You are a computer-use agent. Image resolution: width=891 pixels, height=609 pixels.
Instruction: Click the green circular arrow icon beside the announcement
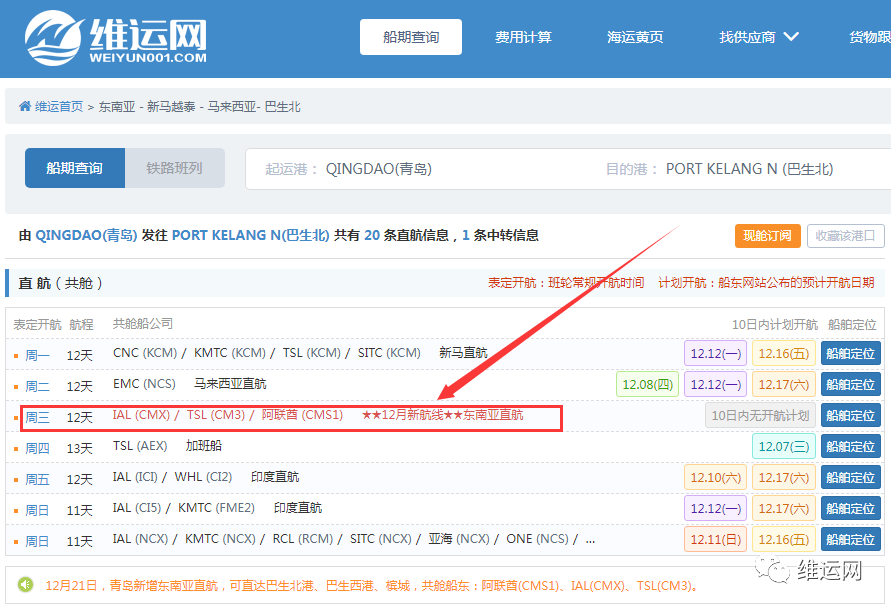point(27,582)
